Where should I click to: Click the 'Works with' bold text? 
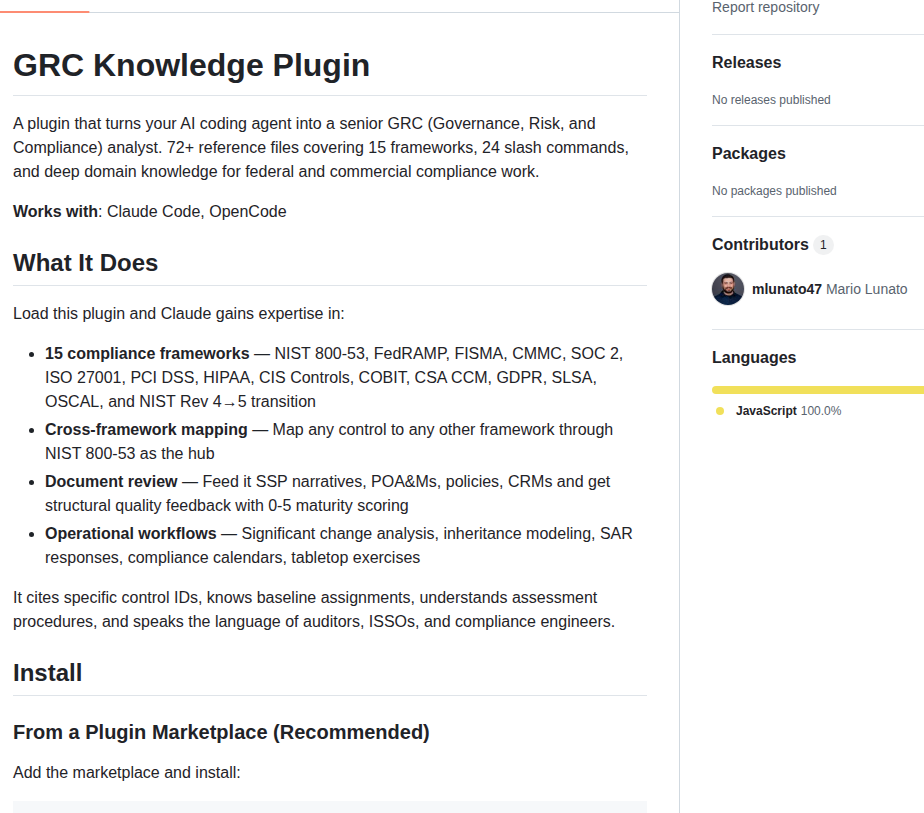55,211
